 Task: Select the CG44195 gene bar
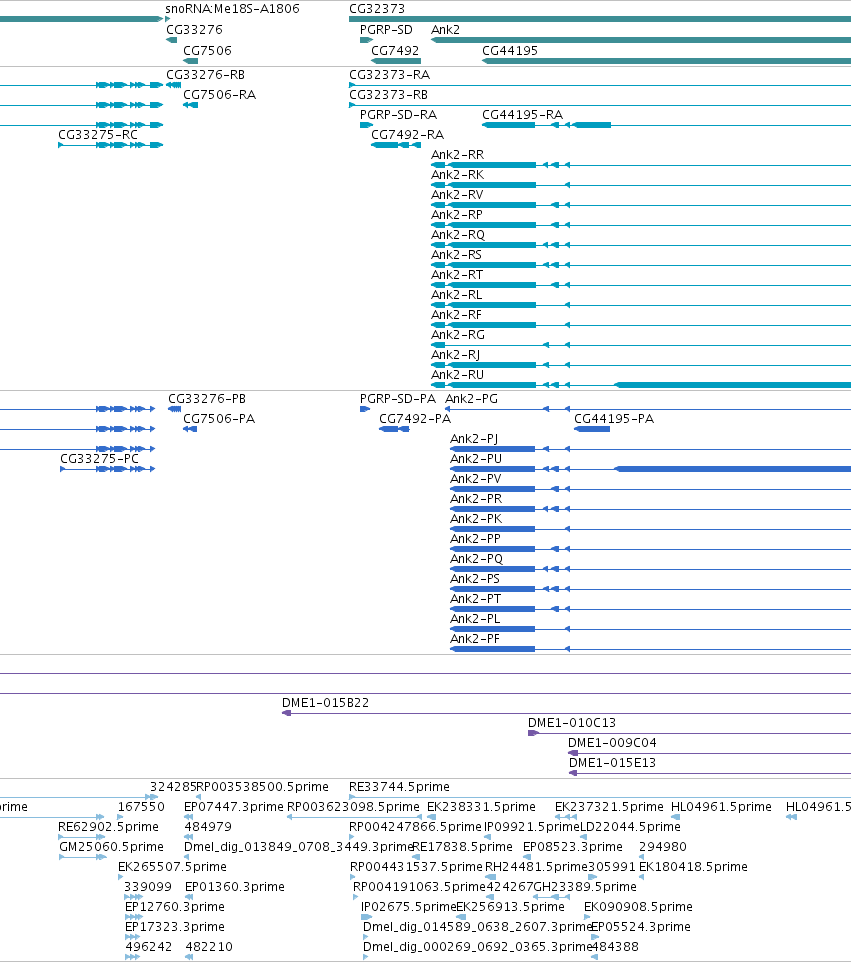pos(666,61)
